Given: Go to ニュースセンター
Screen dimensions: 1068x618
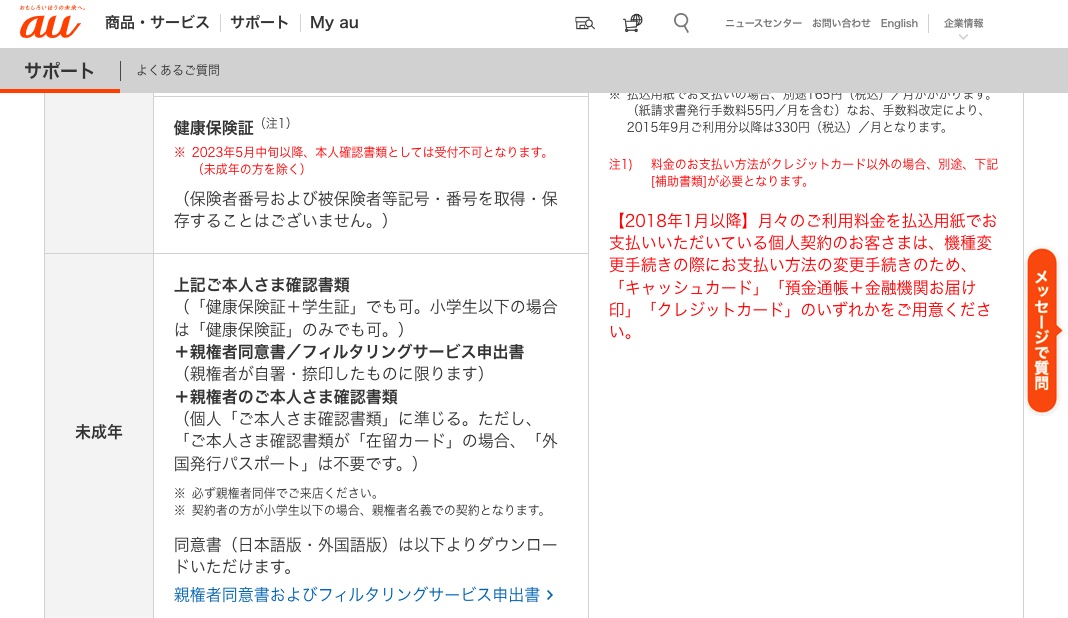Looking at the screenshot, I should pyautogui.click(x=763, y=23).
